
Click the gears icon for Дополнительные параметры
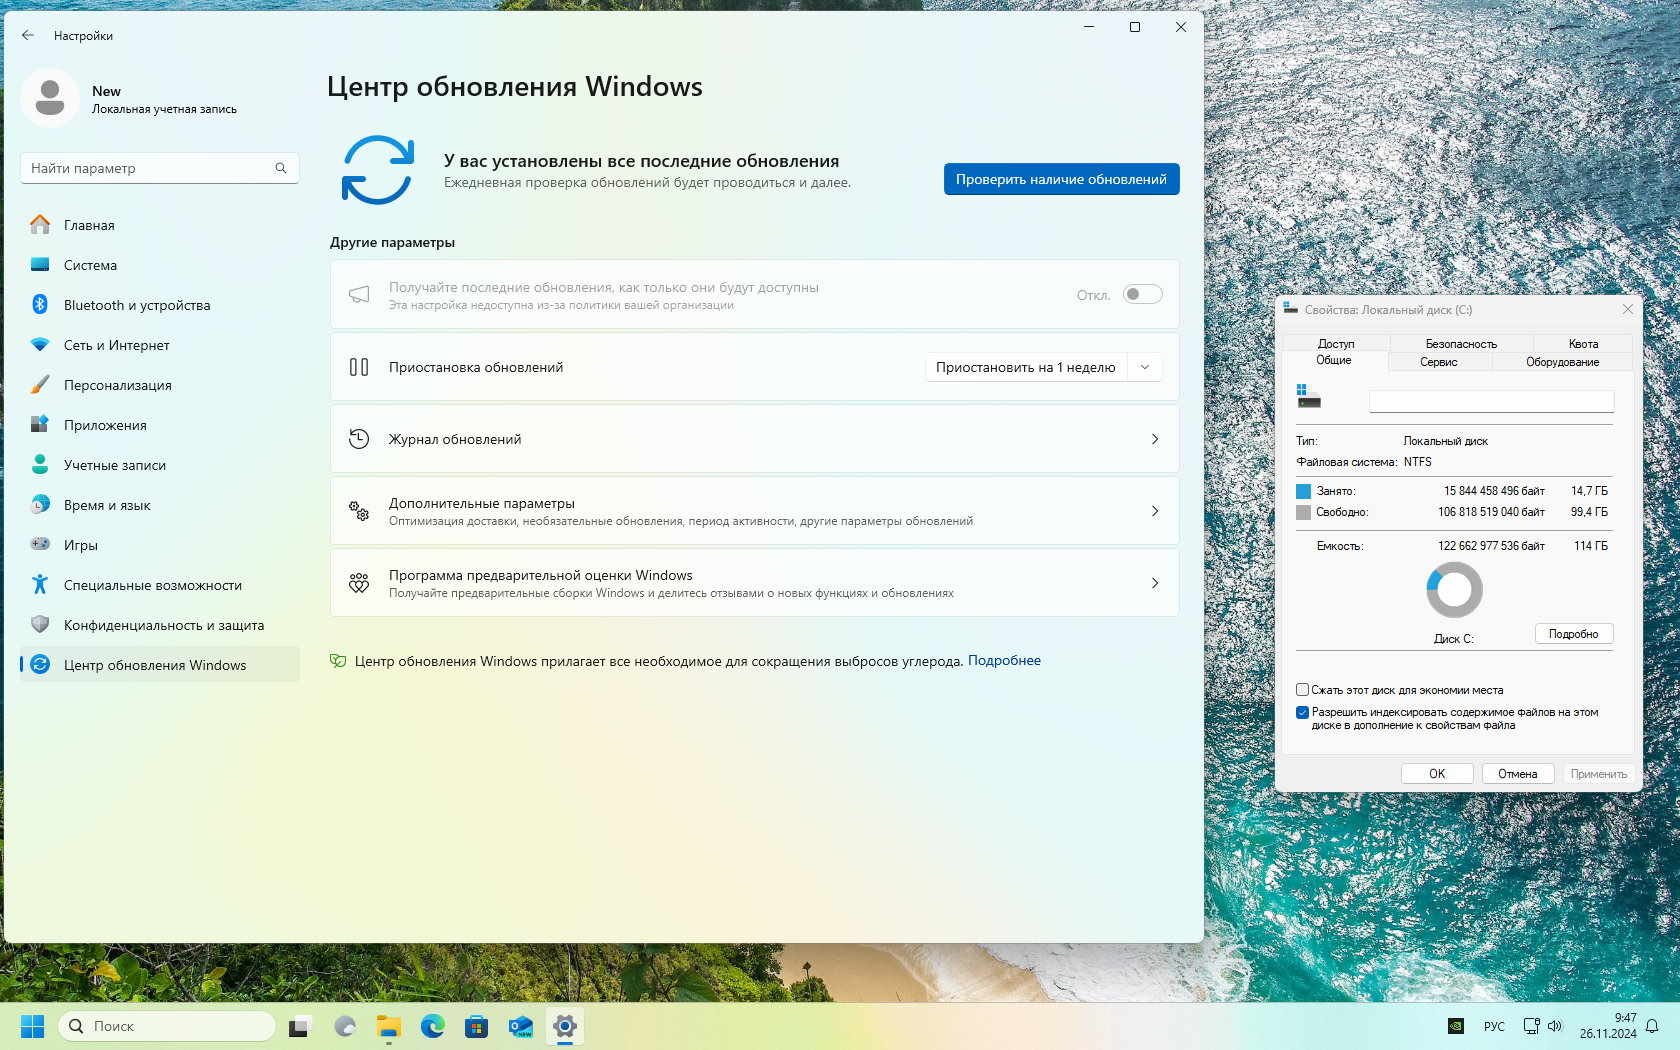coord(359,511)
